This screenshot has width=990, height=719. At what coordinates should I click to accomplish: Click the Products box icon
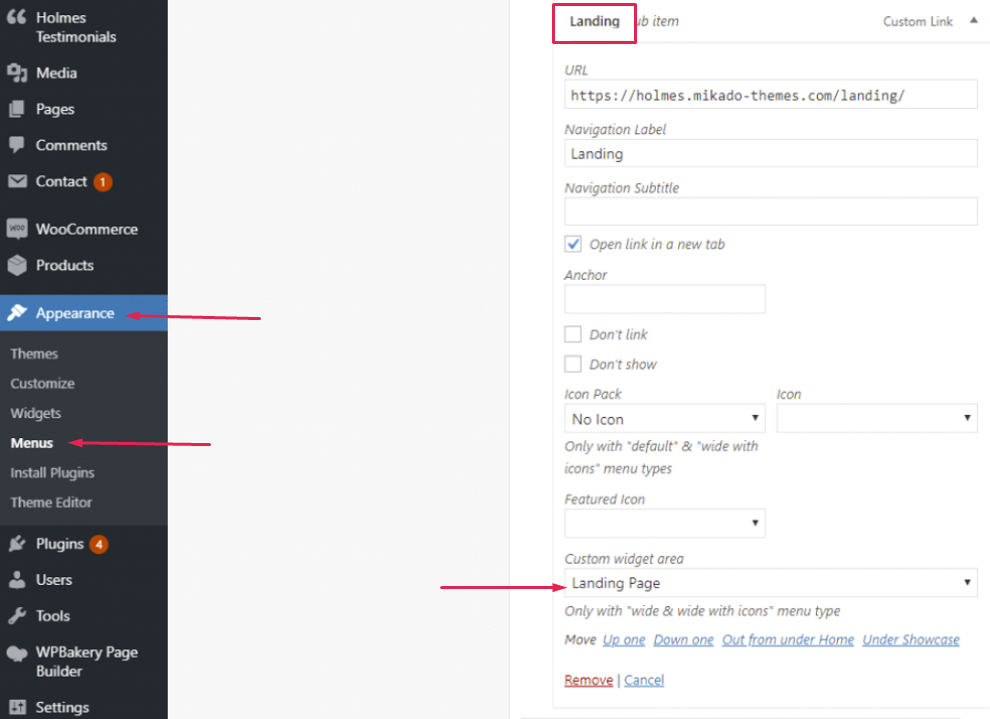click(x=17, y=265)
